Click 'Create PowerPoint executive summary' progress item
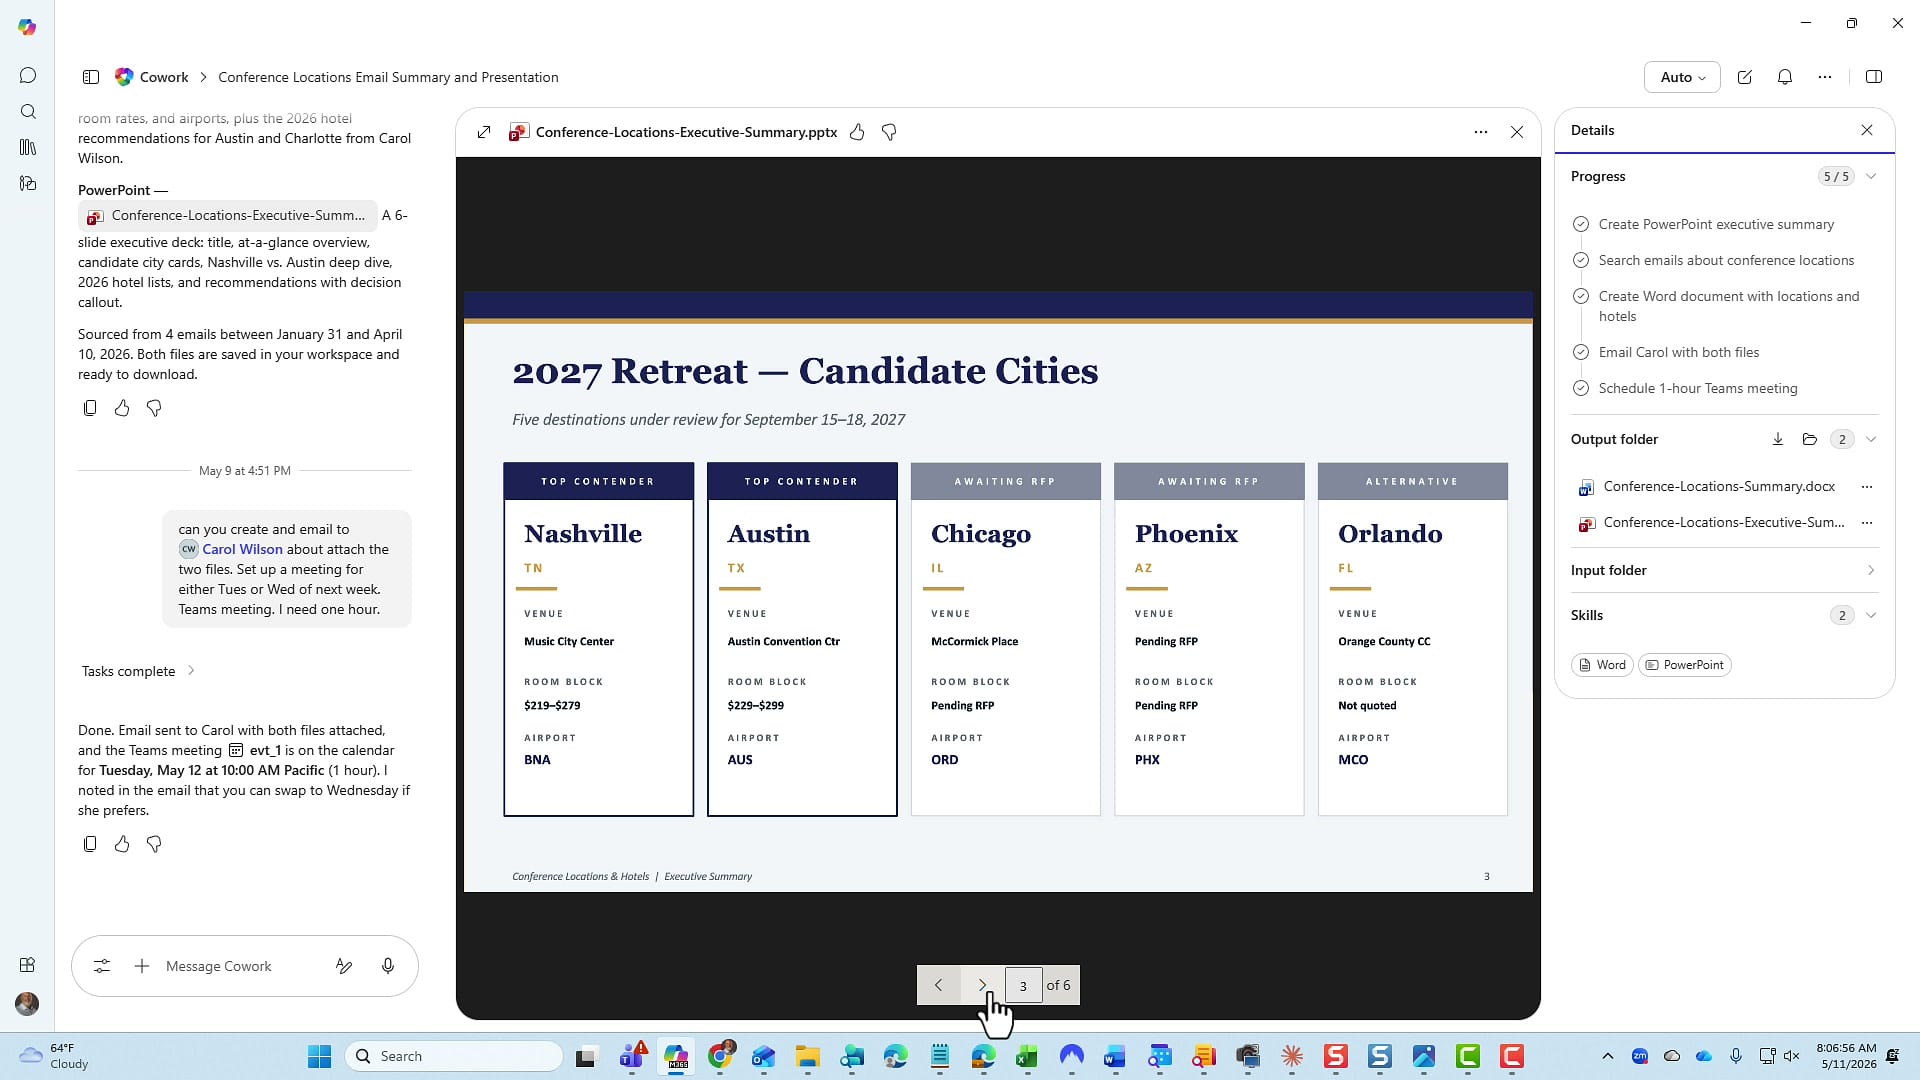The height and width of the screenshot is (1080, 1920). (x=1716, y=224)
